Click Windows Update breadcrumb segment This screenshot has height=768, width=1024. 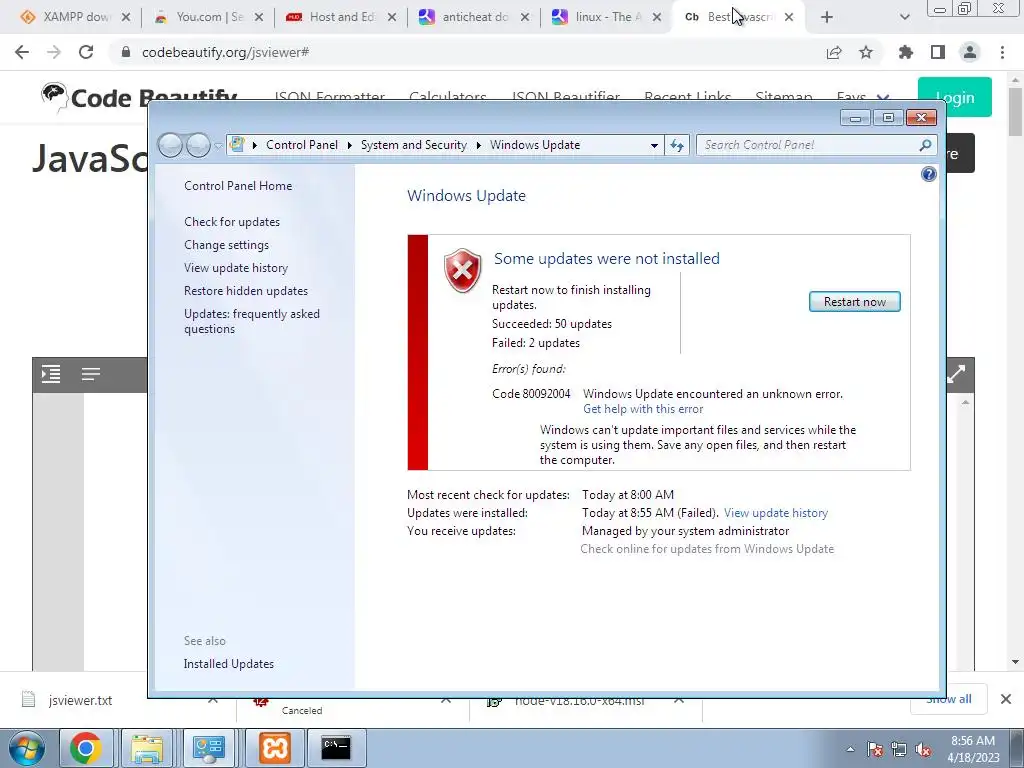(x=535, y=145)
